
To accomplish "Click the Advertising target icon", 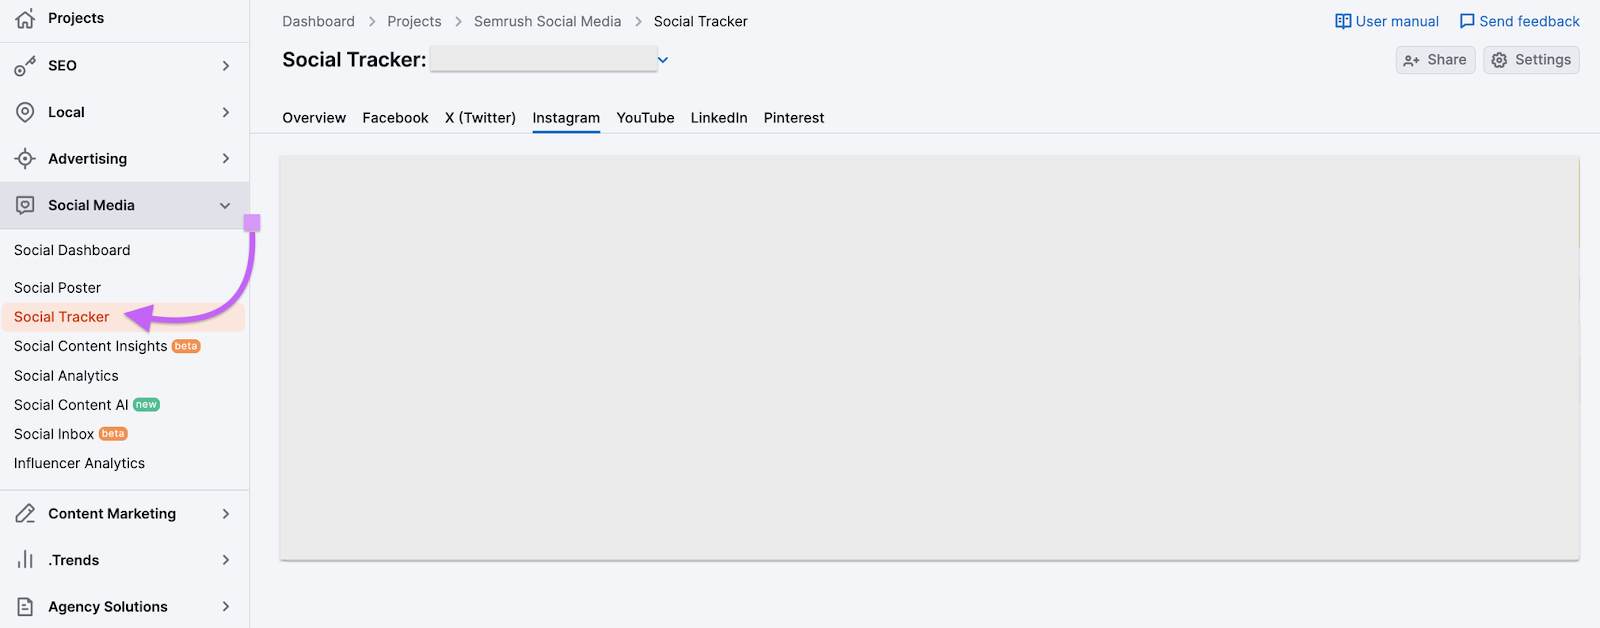I will coord(25,159).
